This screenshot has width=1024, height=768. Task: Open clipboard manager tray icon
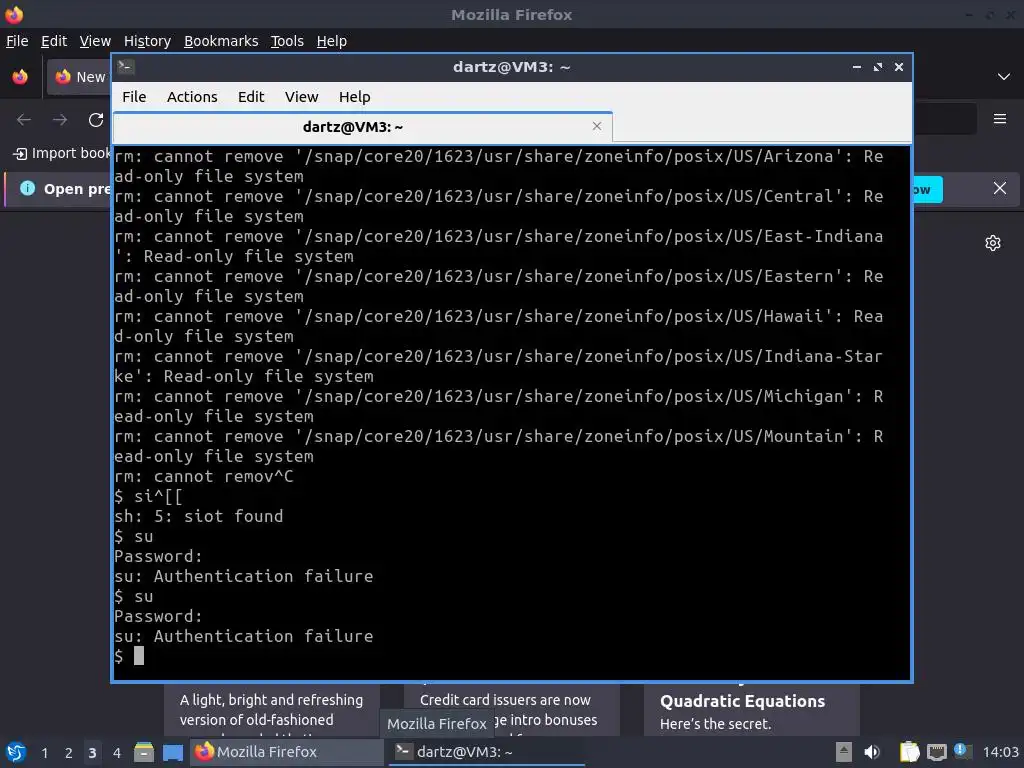click(909, 752)
